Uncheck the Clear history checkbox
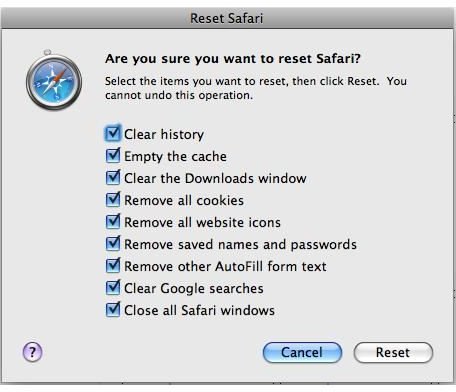 click(113, 134)
